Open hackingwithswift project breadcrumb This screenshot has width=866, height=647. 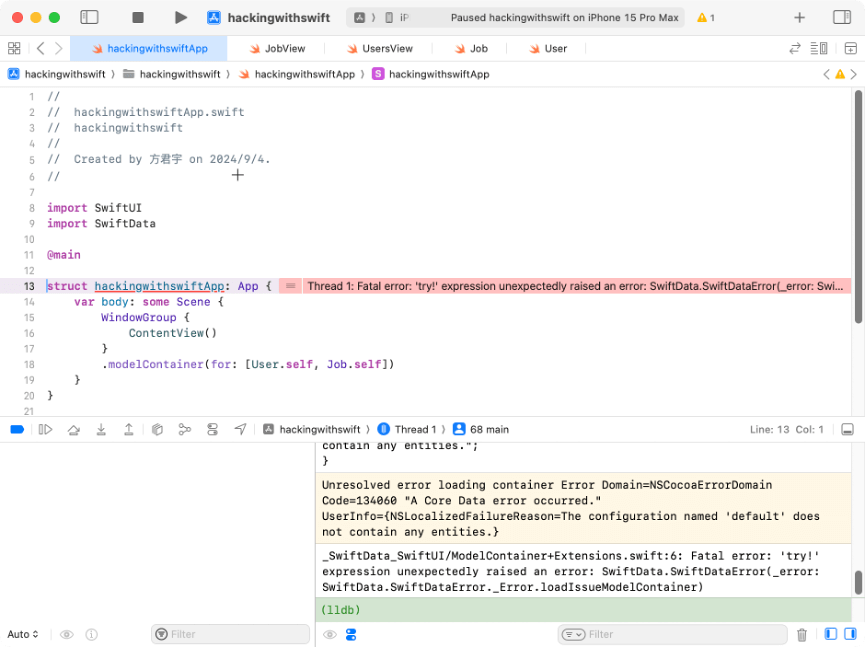57,74
